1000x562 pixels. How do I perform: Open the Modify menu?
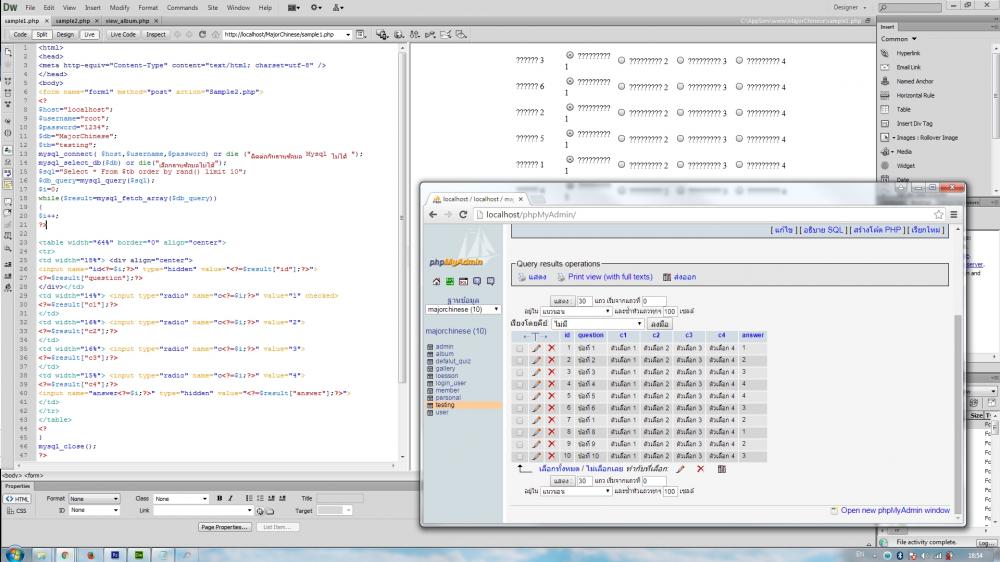[119, 8]
